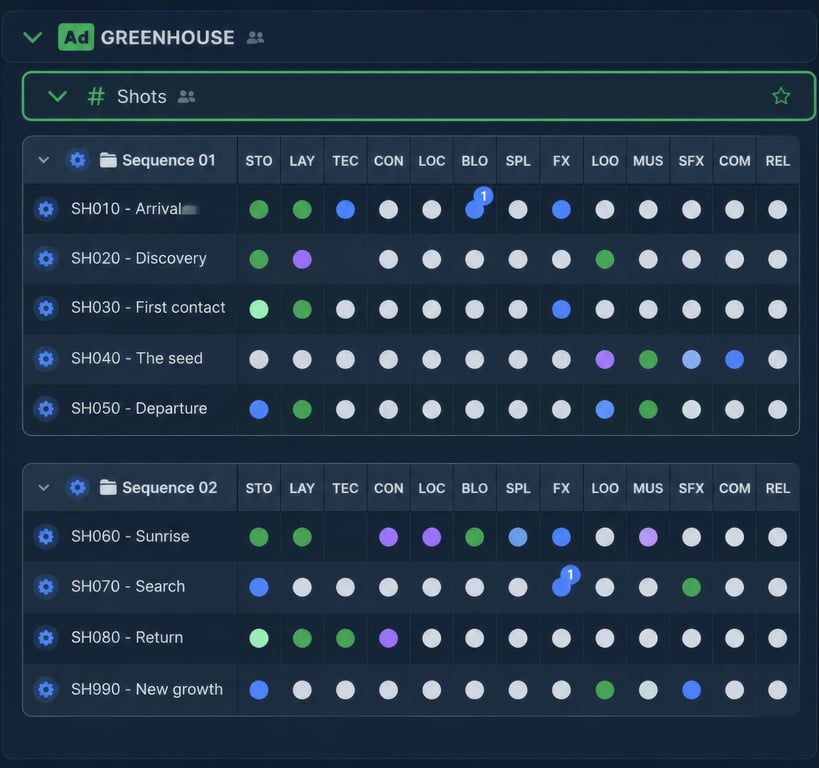Open gear icon for SH990 - New growth

tap(46, 689)
